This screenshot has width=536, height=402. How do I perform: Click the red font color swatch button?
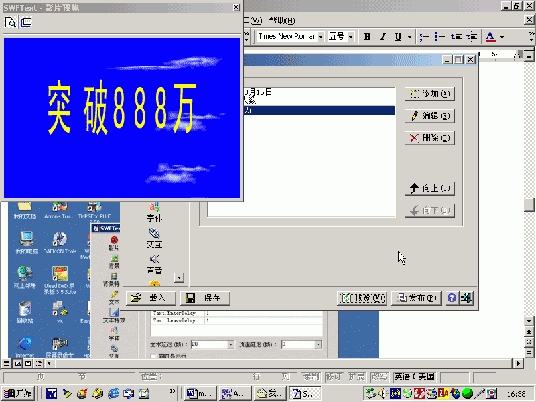pyautogui.click(x=491, y=37)
